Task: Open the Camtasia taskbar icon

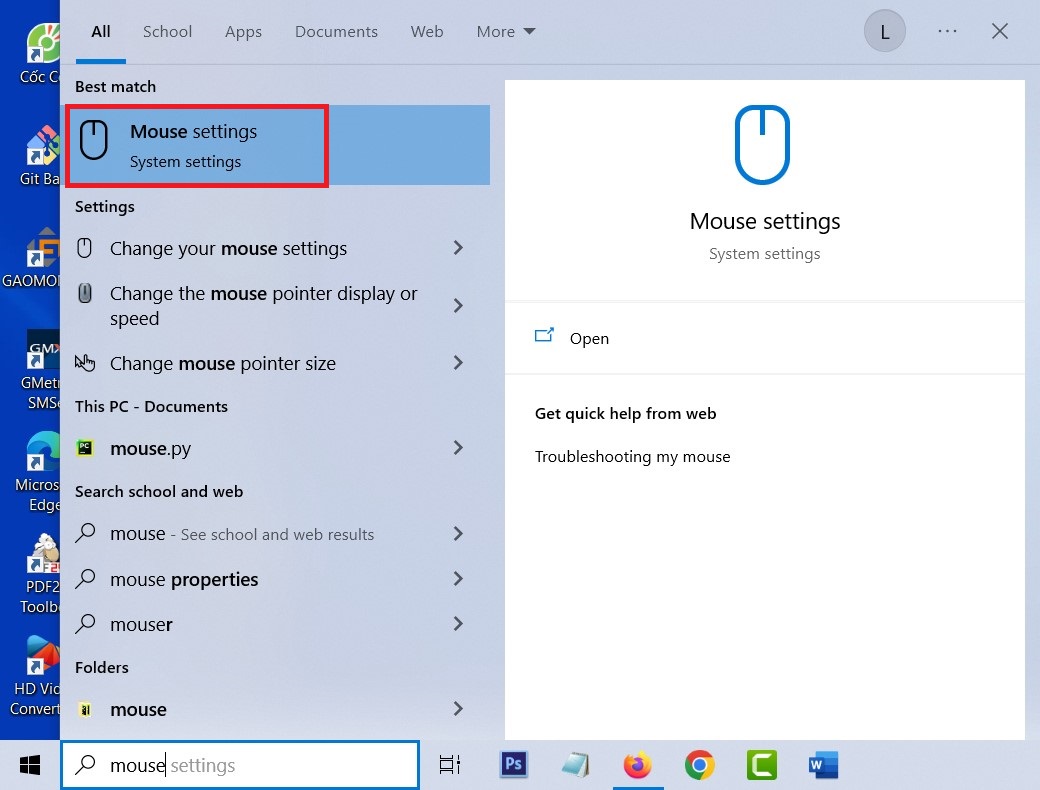Action: tap(762, 765)
